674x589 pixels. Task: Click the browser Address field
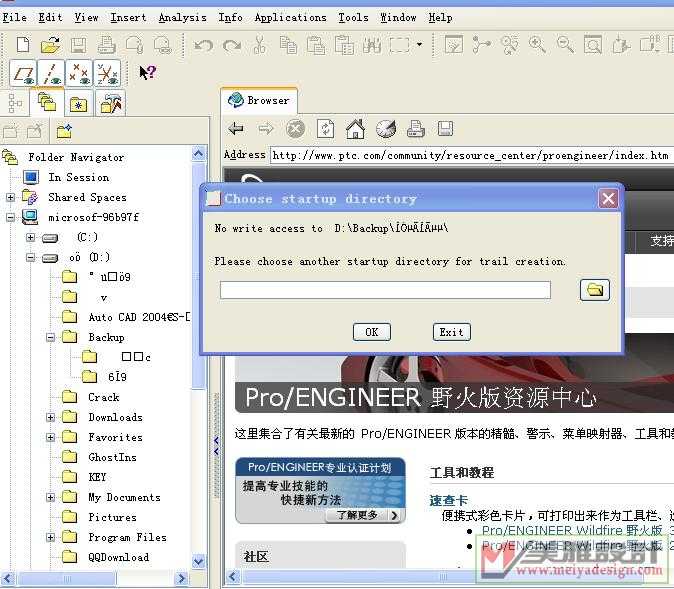(x=471, y=155)
